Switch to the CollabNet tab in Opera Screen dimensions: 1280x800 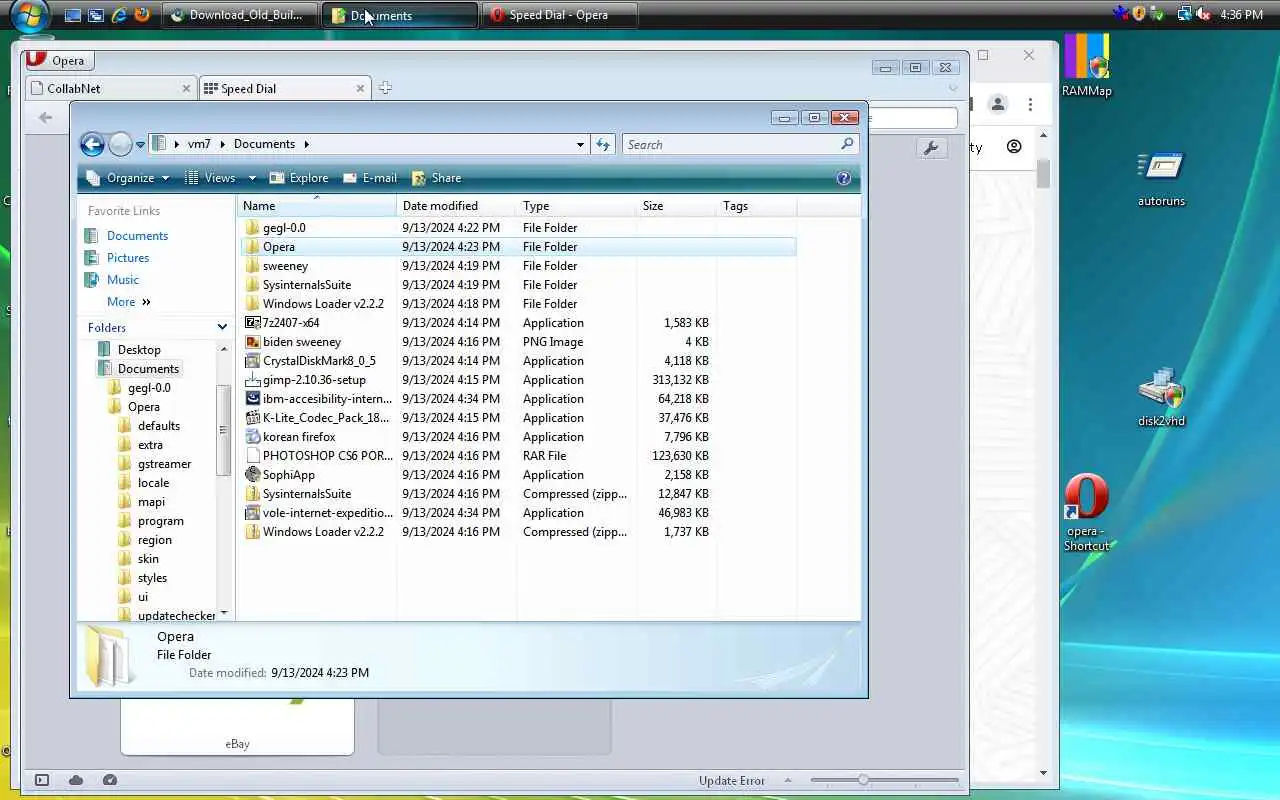coord(110,88)
